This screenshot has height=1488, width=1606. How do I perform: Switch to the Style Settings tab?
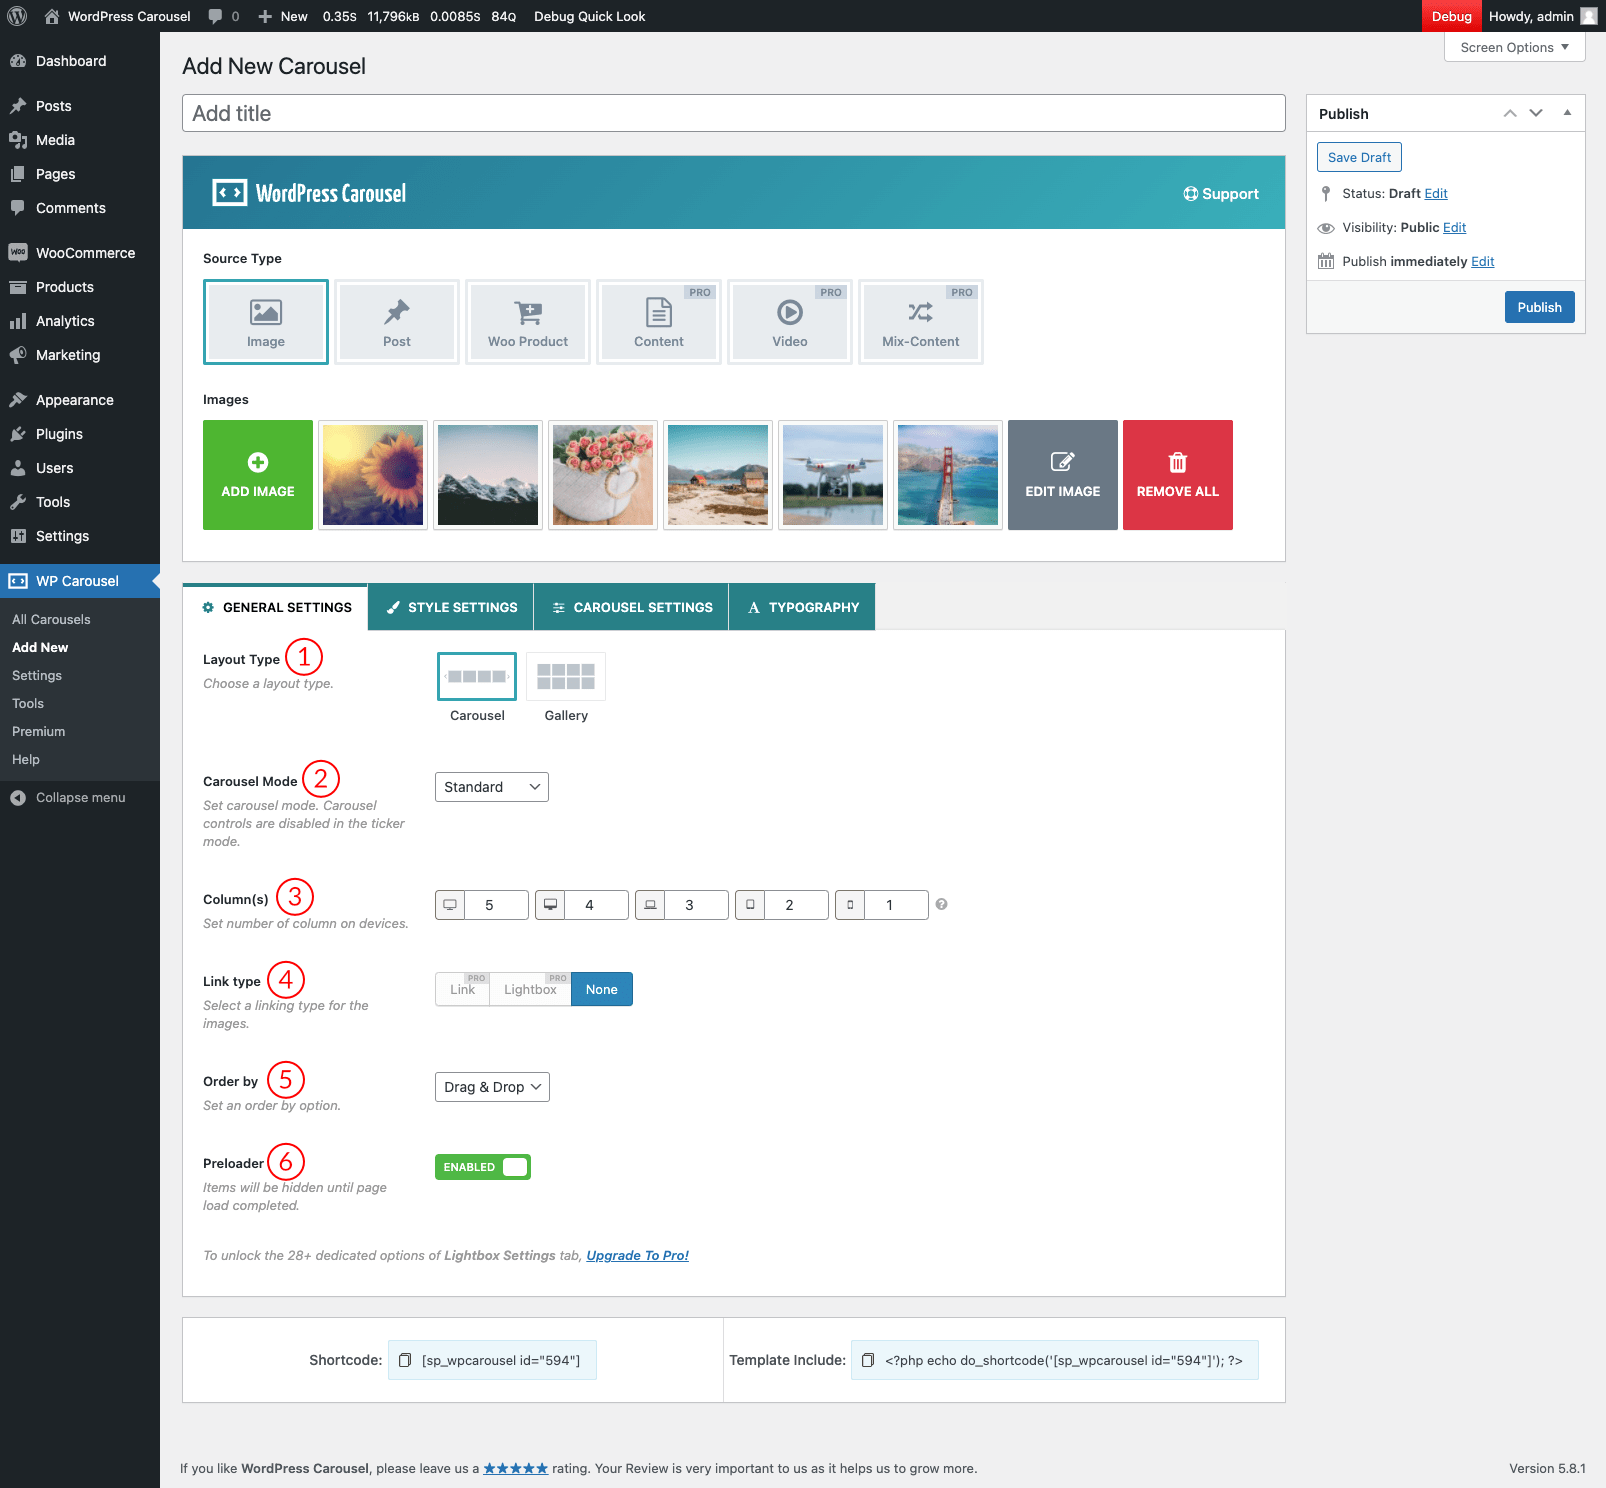point(451,607)
